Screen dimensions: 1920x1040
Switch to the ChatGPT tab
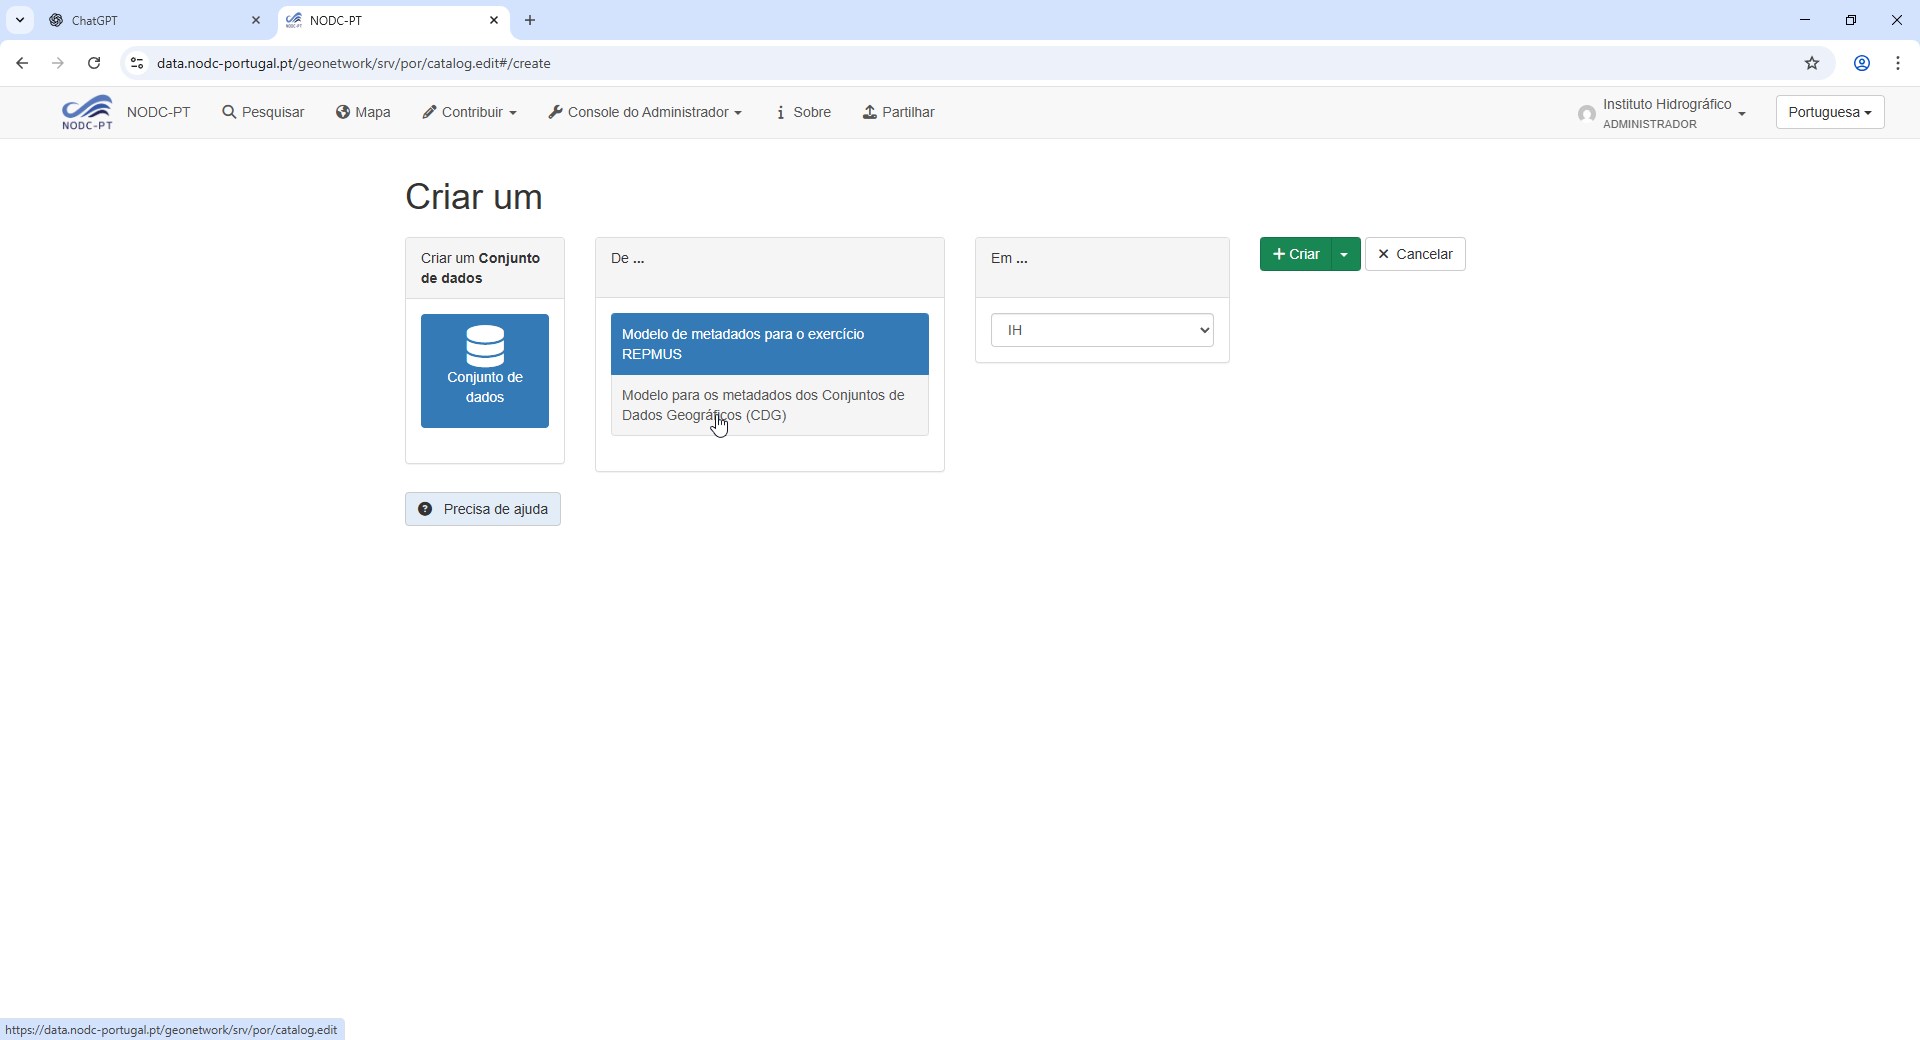[150, 20]
